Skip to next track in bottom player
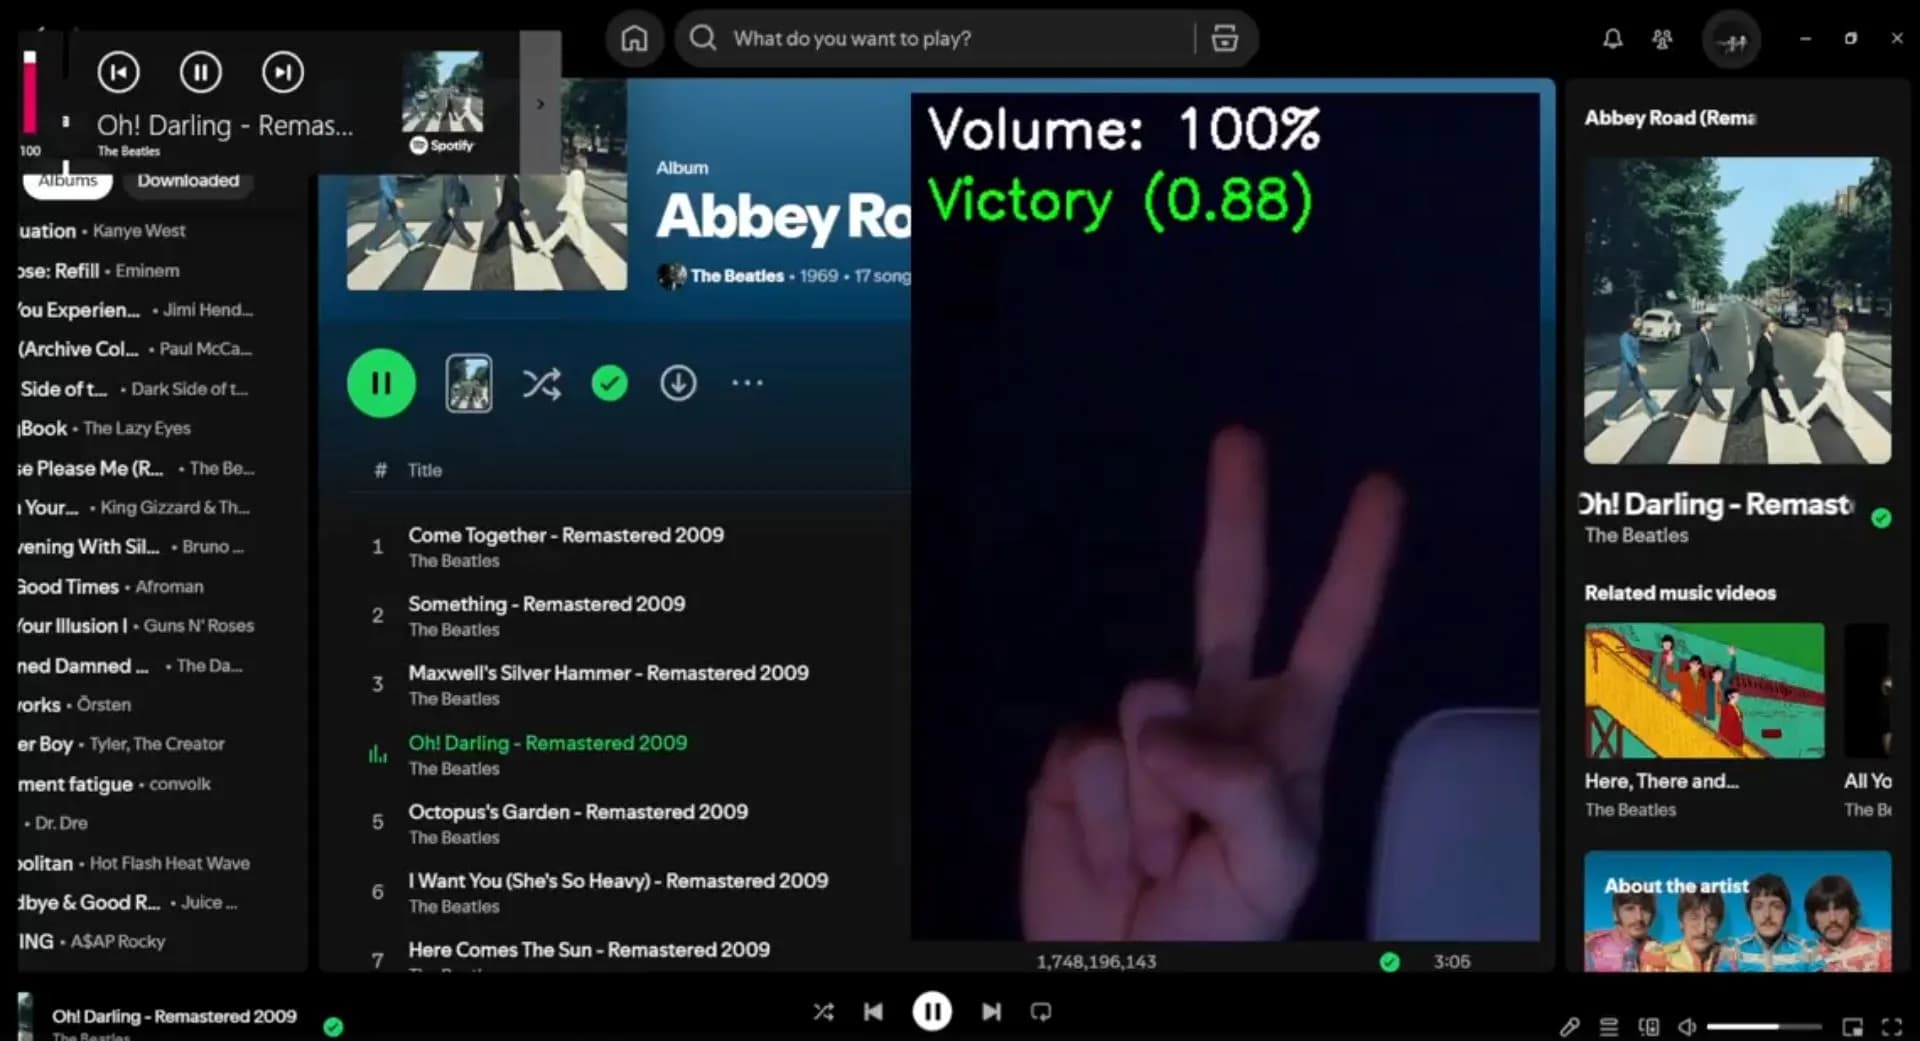The height and width of the screenshot is (1041, 1920). click(x=991, y=1012)
